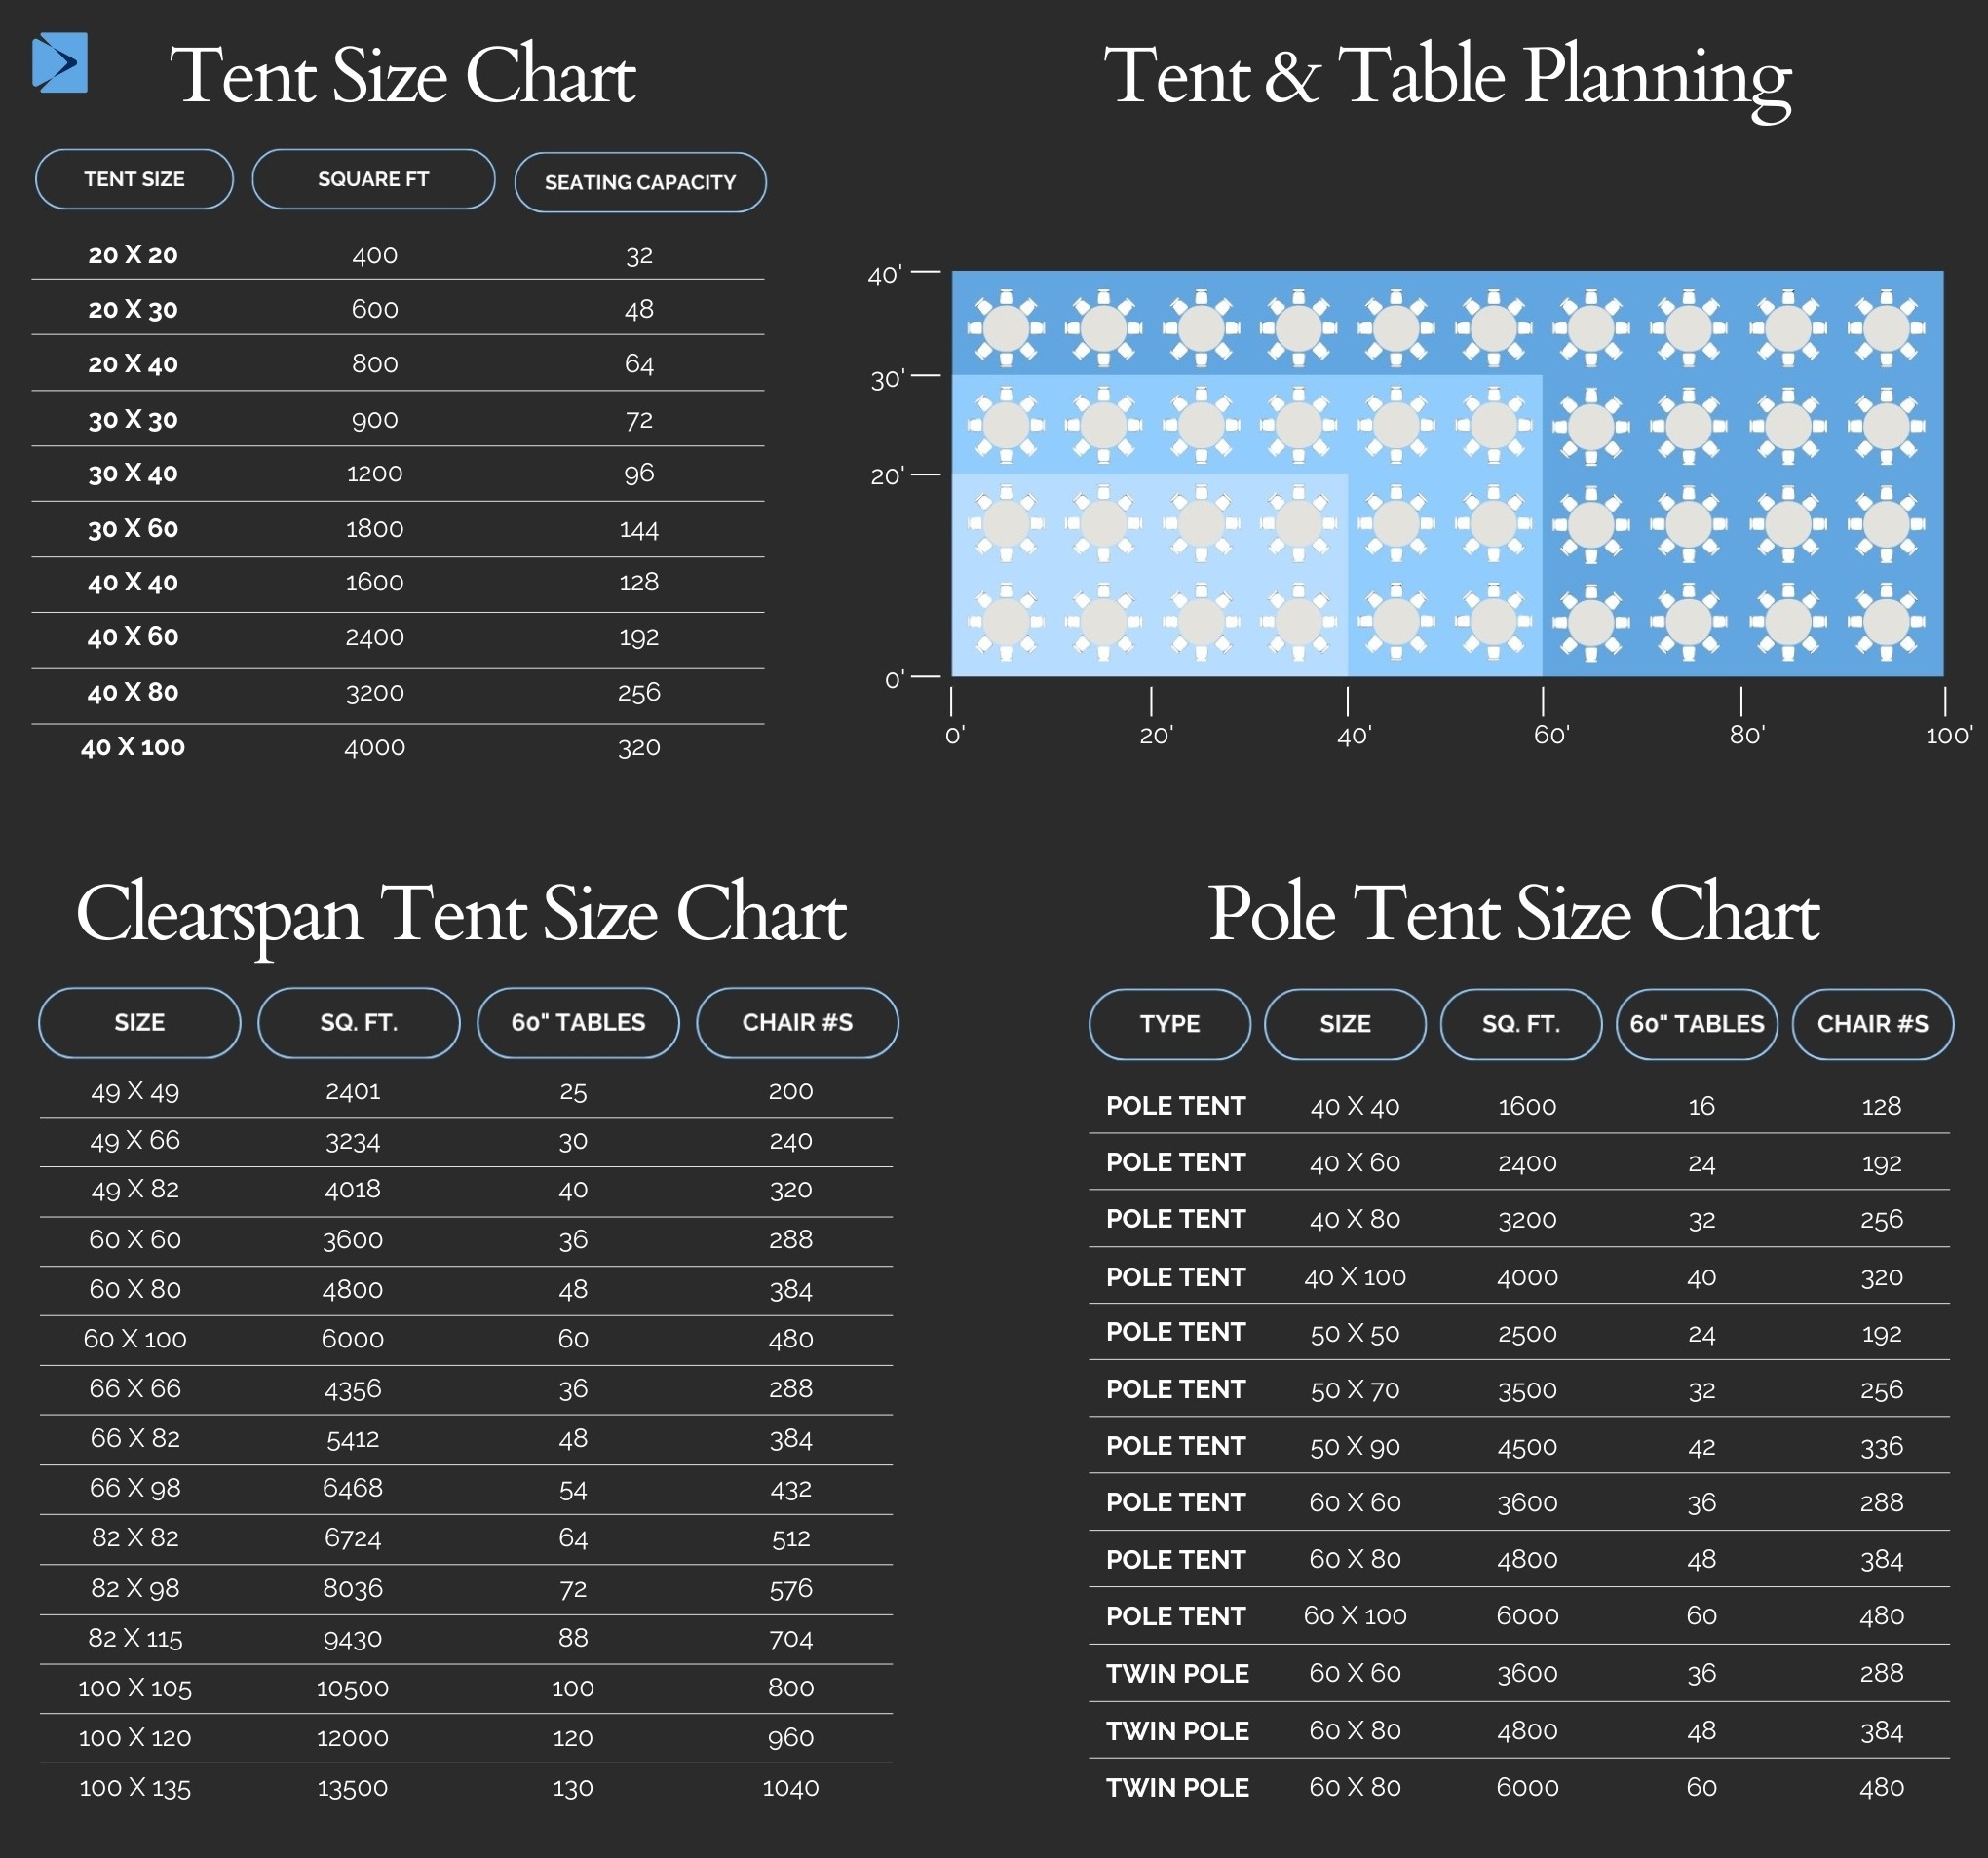Click the SQUARE FT header pill
The image size is (1988, 1858).
373,179
